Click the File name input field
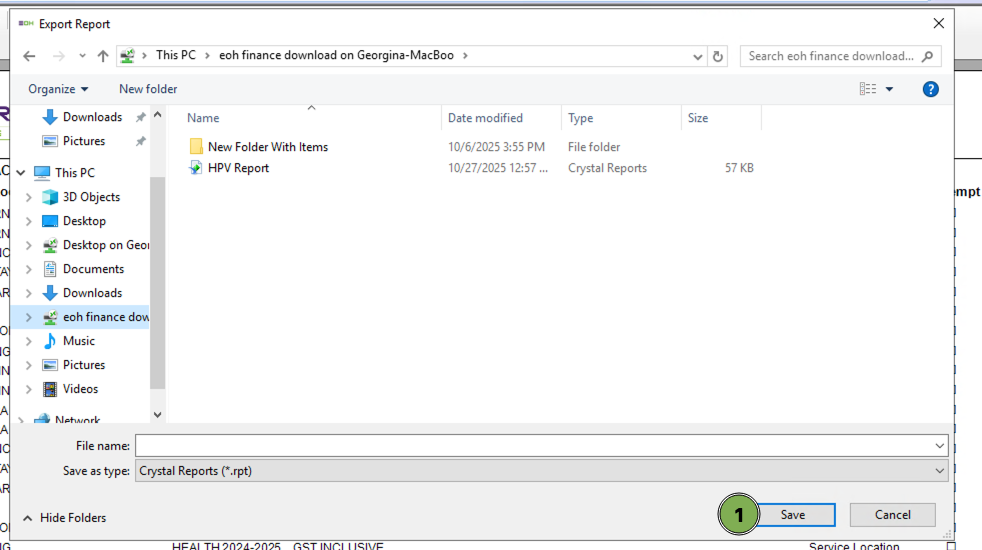The image size is (982, 550). (x=535, y=446)
